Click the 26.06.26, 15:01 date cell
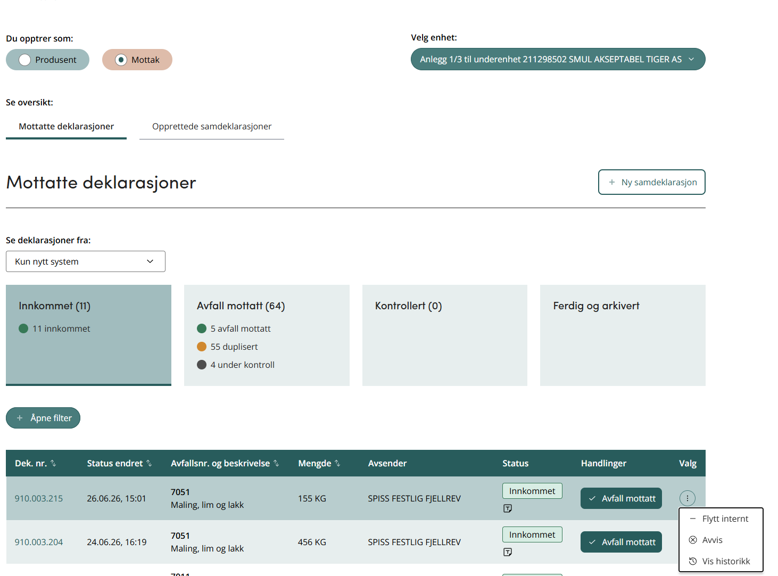This screenshot has width=778, height=576. pos(117,499)
